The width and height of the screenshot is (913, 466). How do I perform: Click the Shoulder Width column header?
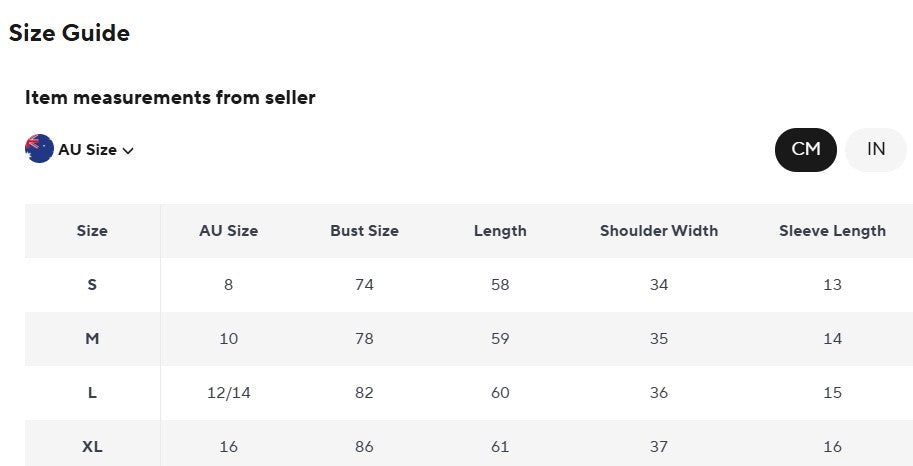[659, 231]
